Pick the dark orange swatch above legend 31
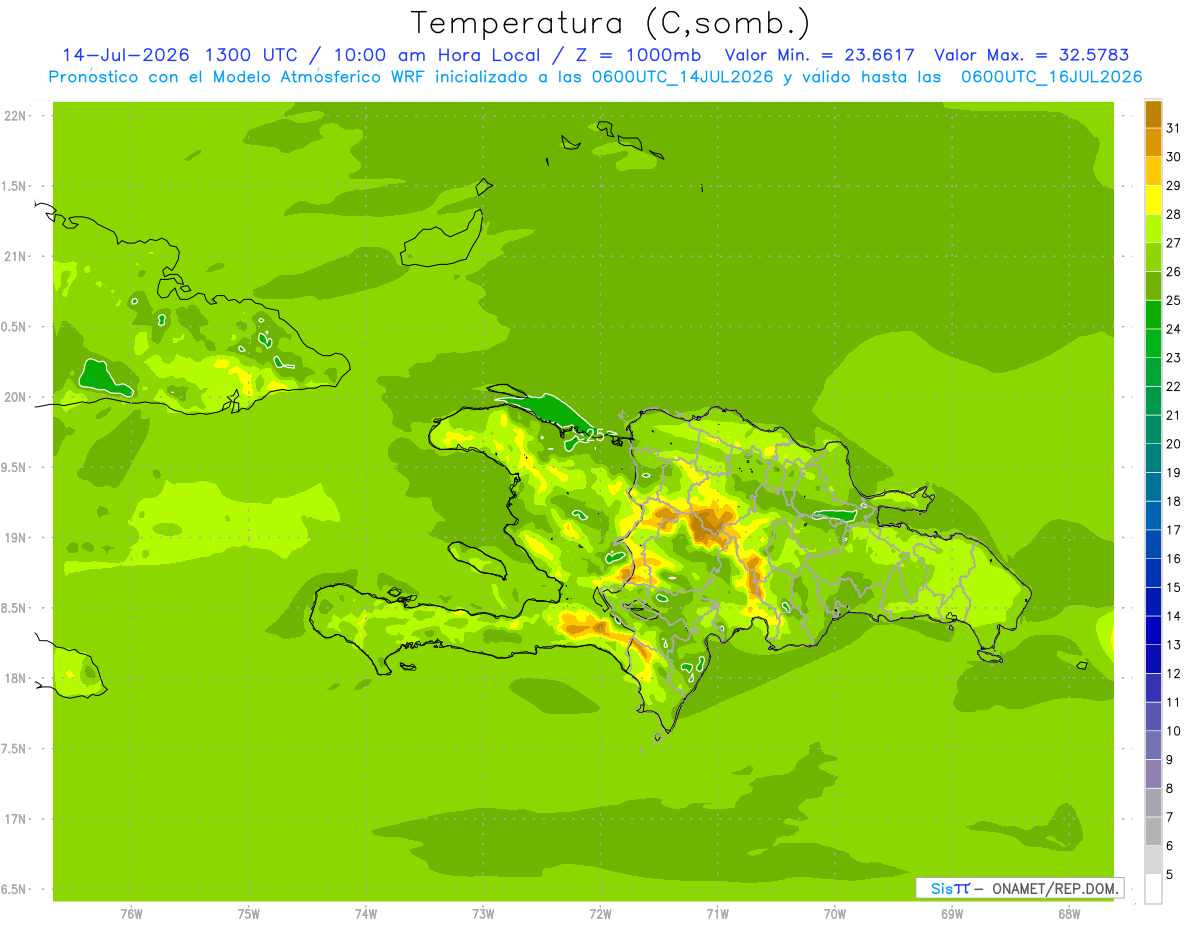 pyautogui.click(x=1153, y=114)
